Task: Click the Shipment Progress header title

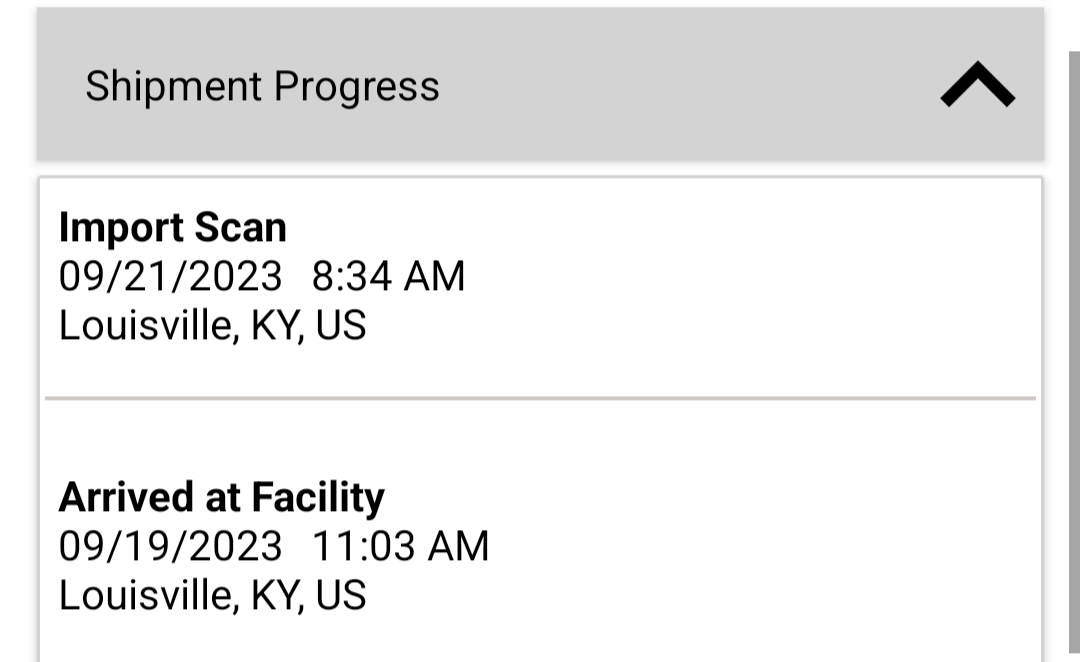Action: [x=262, y=86]
